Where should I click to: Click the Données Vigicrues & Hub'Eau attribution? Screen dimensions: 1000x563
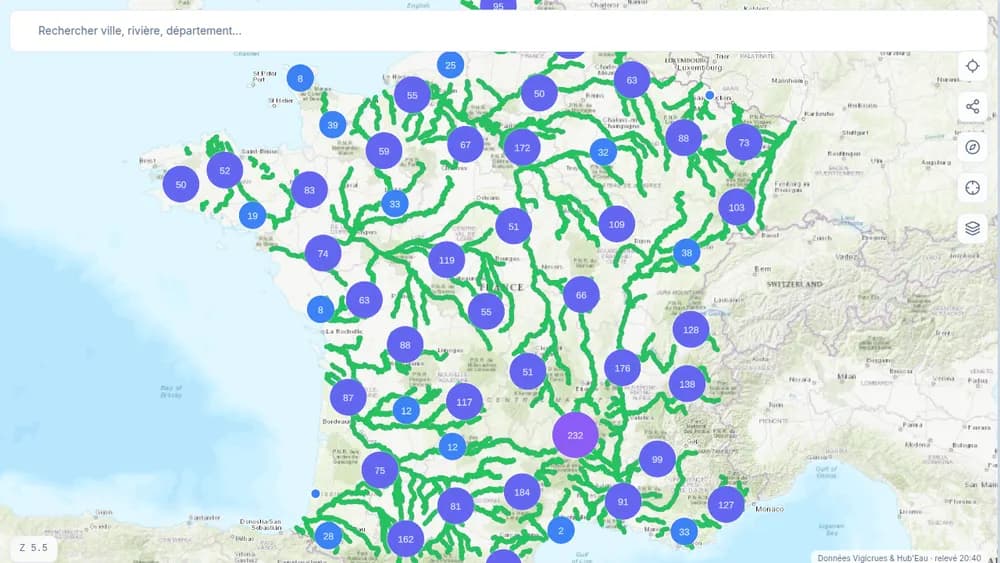point(899,558)
